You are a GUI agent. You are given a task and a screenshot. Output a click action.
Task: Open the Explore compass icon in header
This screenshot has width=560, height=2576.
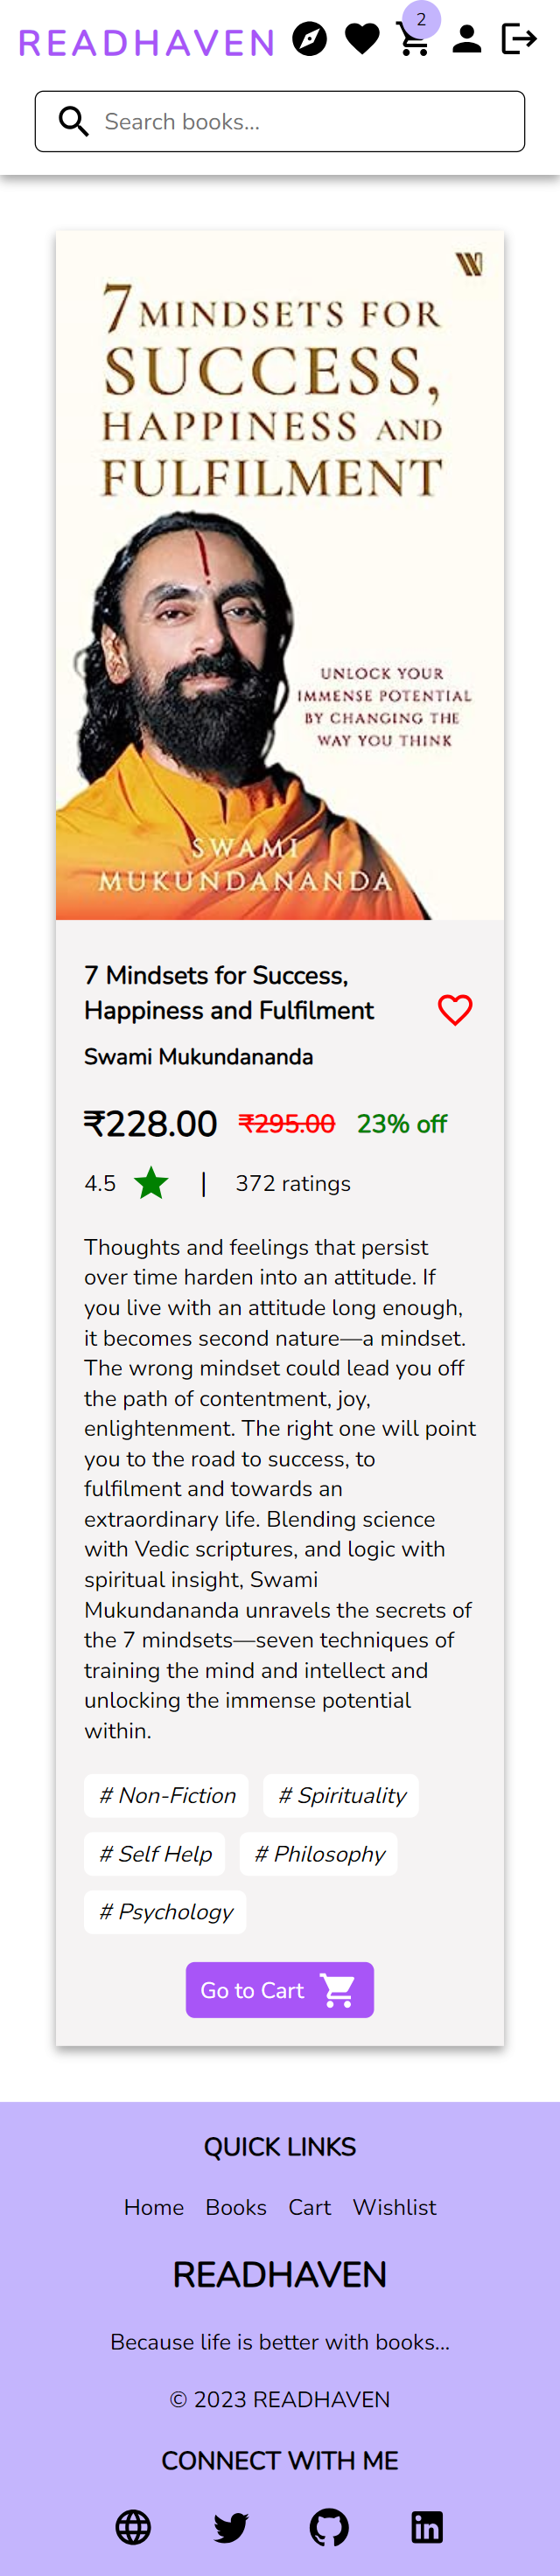pyautogui.click(x=311, y=38)
